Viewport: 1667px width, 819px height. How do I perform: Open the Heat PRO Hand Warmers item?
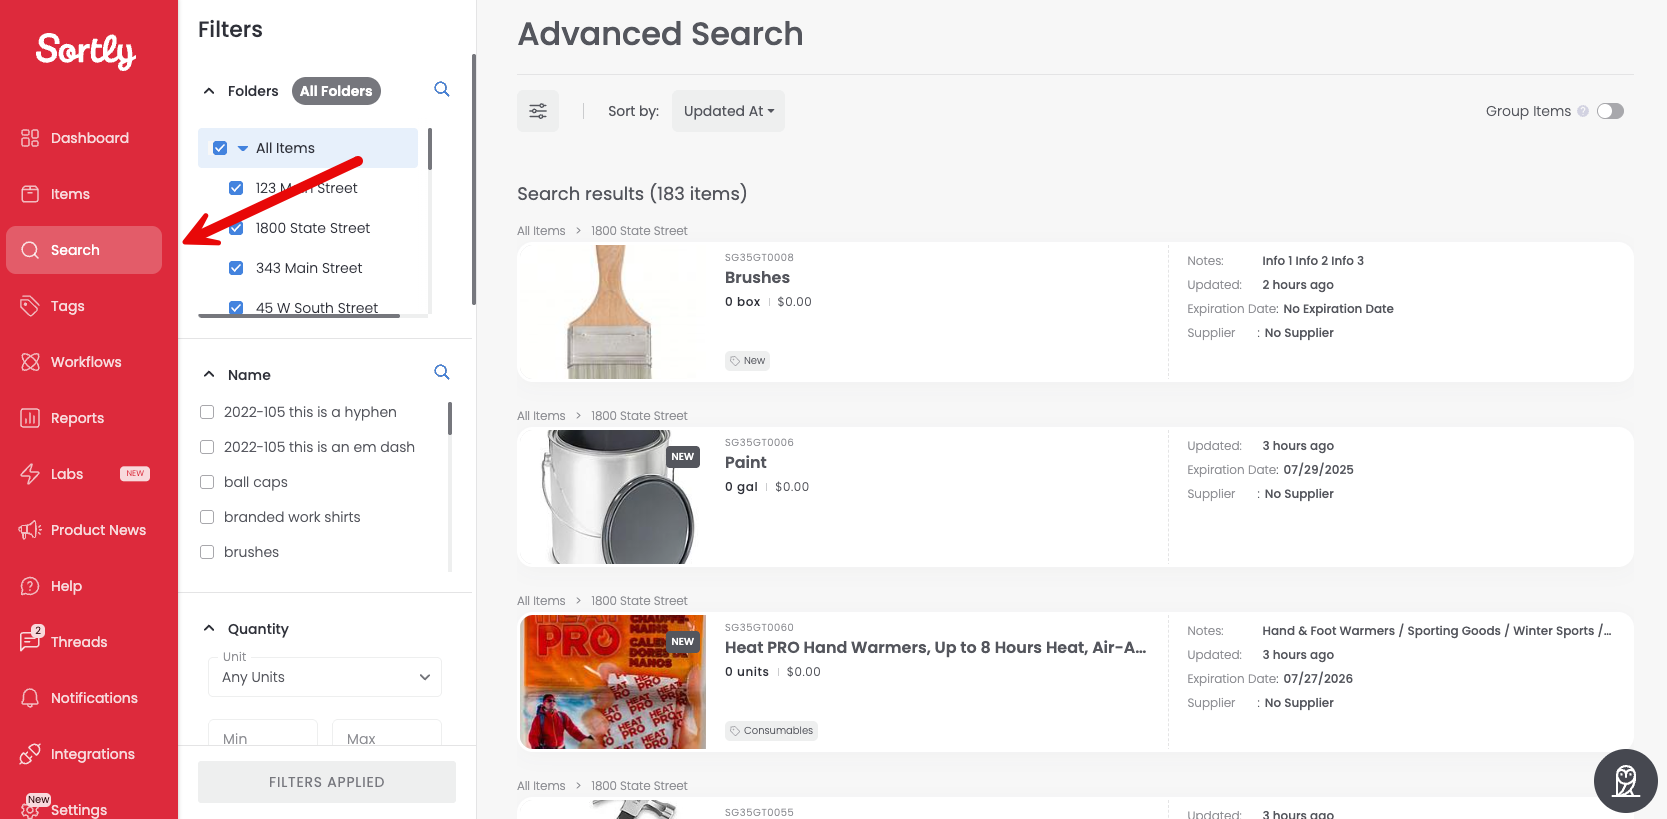pos(936,648)
